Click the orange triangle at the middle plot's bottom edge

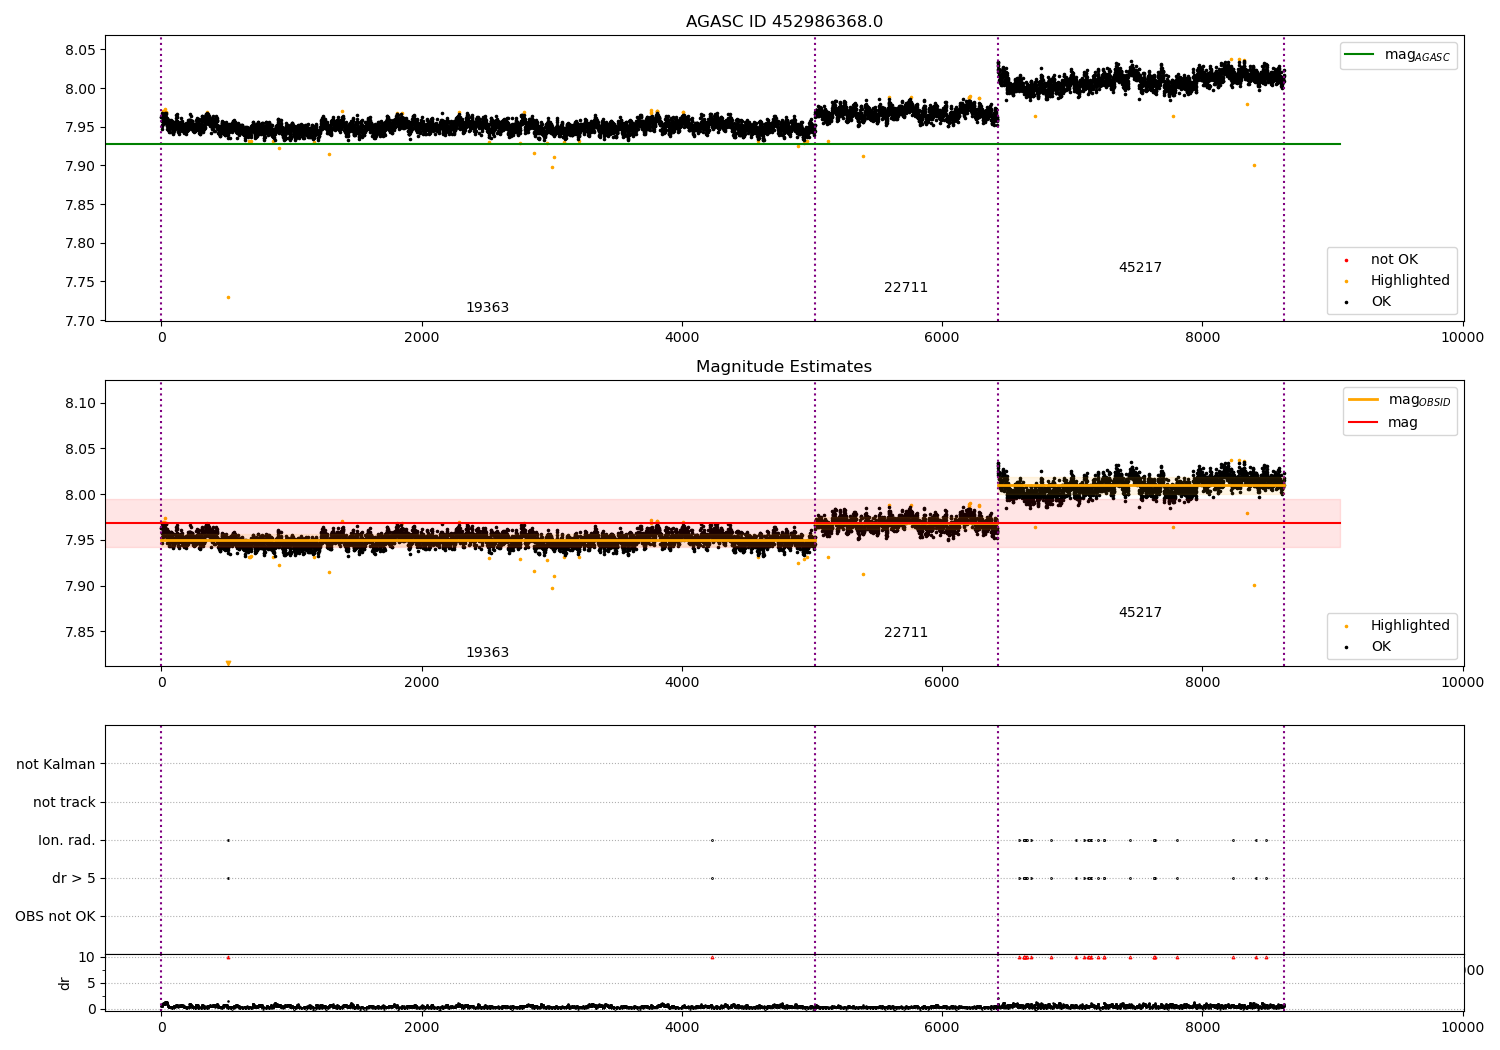tap(228, 663)
